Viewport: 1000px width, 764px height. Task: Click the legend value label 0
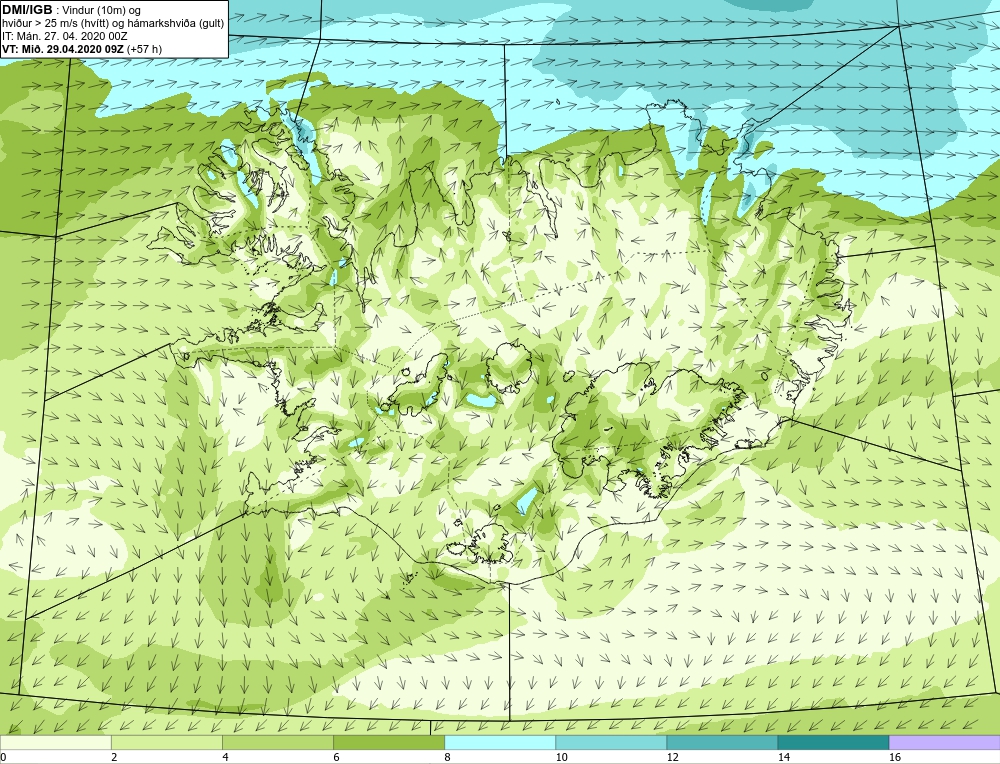(4, 757)
